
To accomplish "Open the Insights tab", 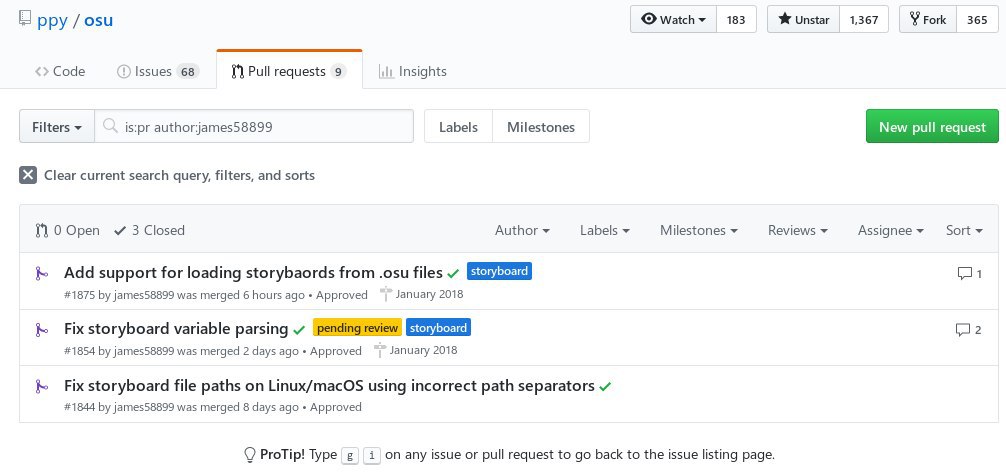I will click(x=413, y=71).
